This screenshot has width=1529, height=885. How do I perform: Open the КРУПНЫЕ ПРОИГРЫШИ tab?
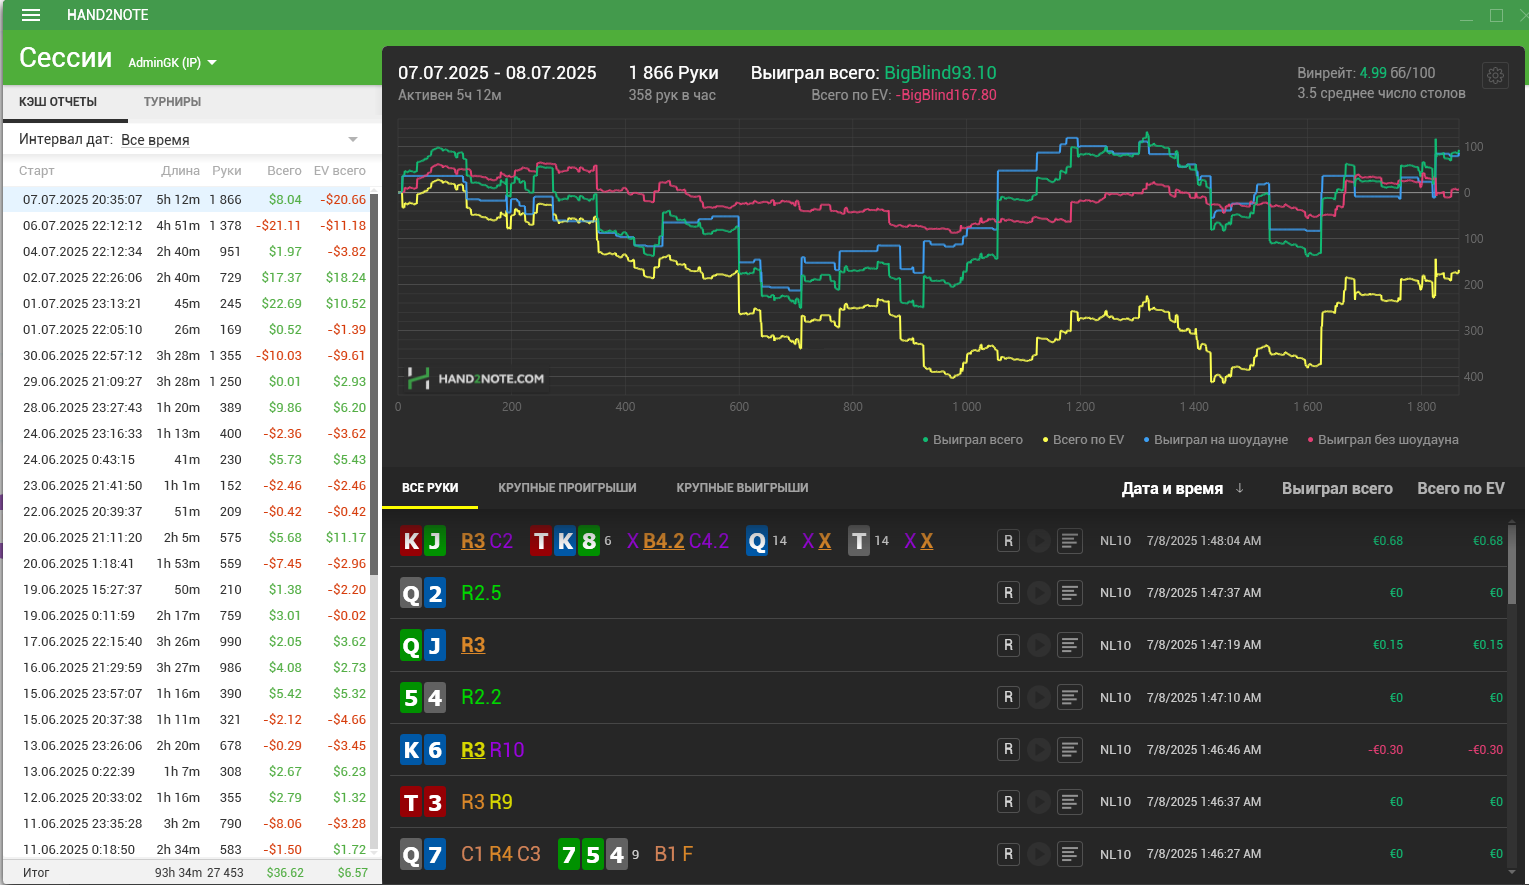pos(567,488)
